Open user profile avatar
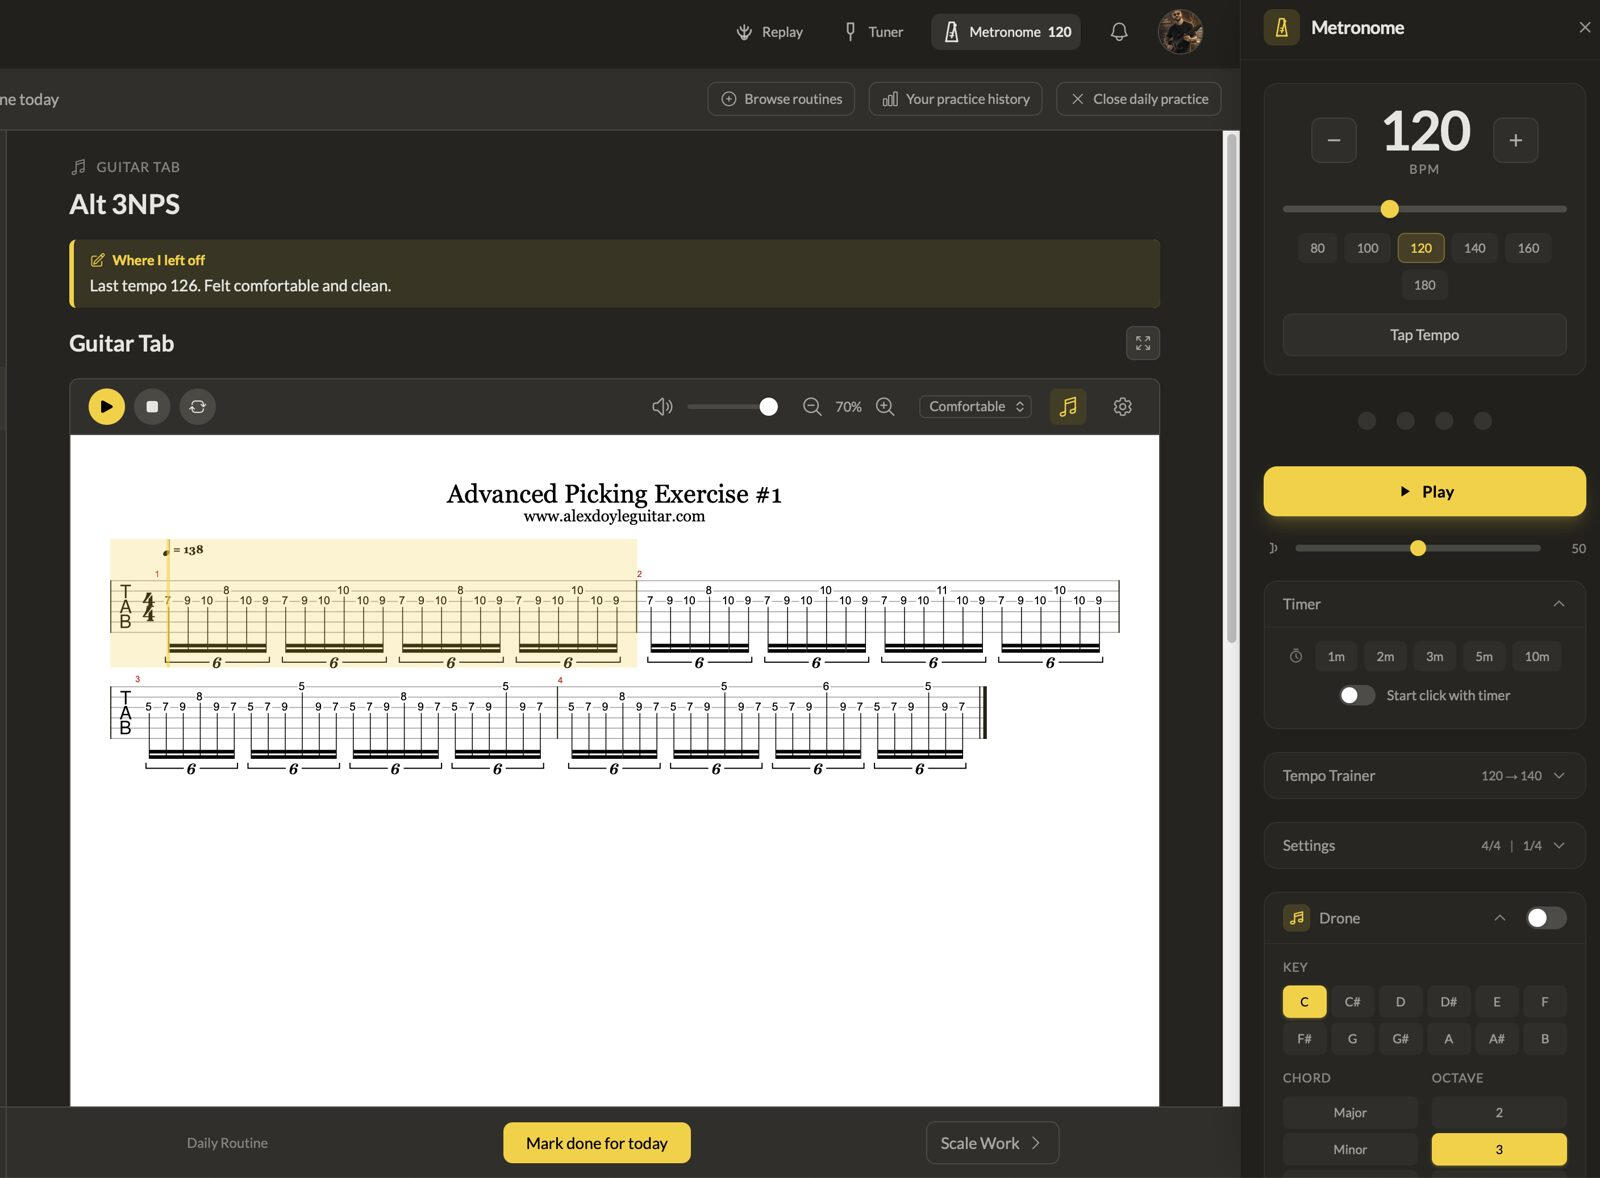This screenshot has height=1178, width=1600. click(1180, 31)
